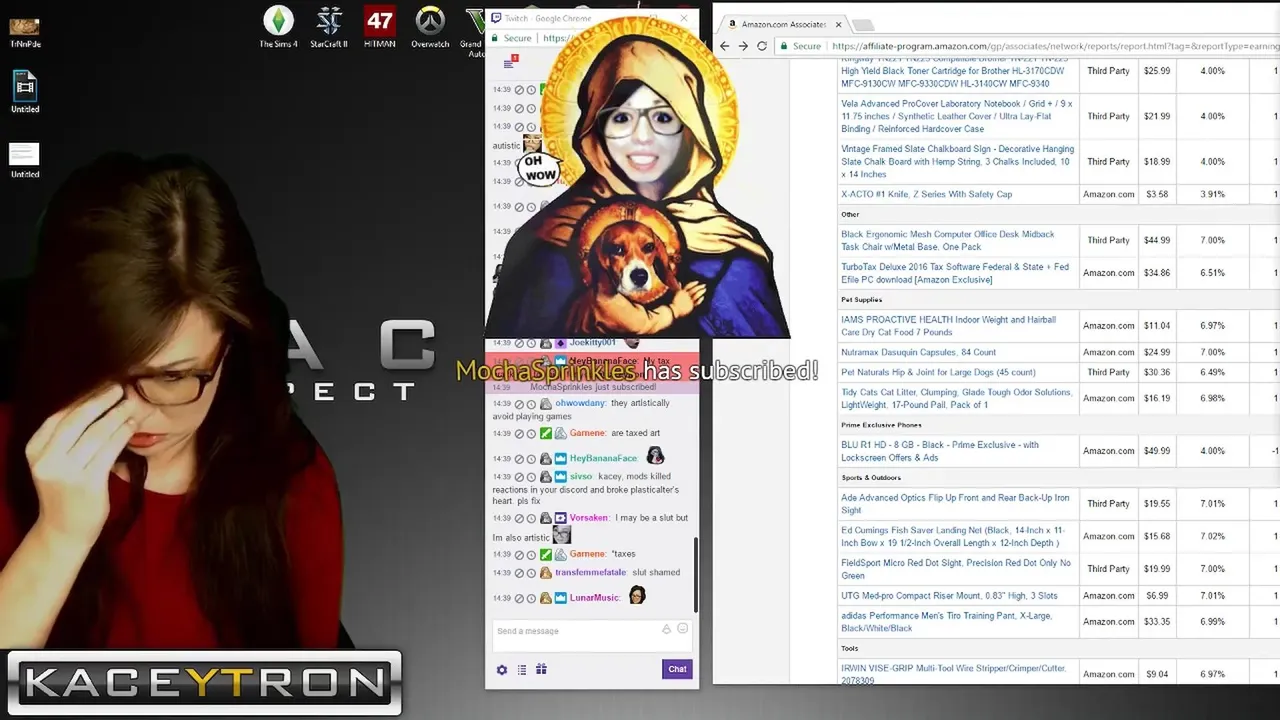Click the Secure lock in Amazon window
The height and width of the screenshot is (720, 1280).
785,46
